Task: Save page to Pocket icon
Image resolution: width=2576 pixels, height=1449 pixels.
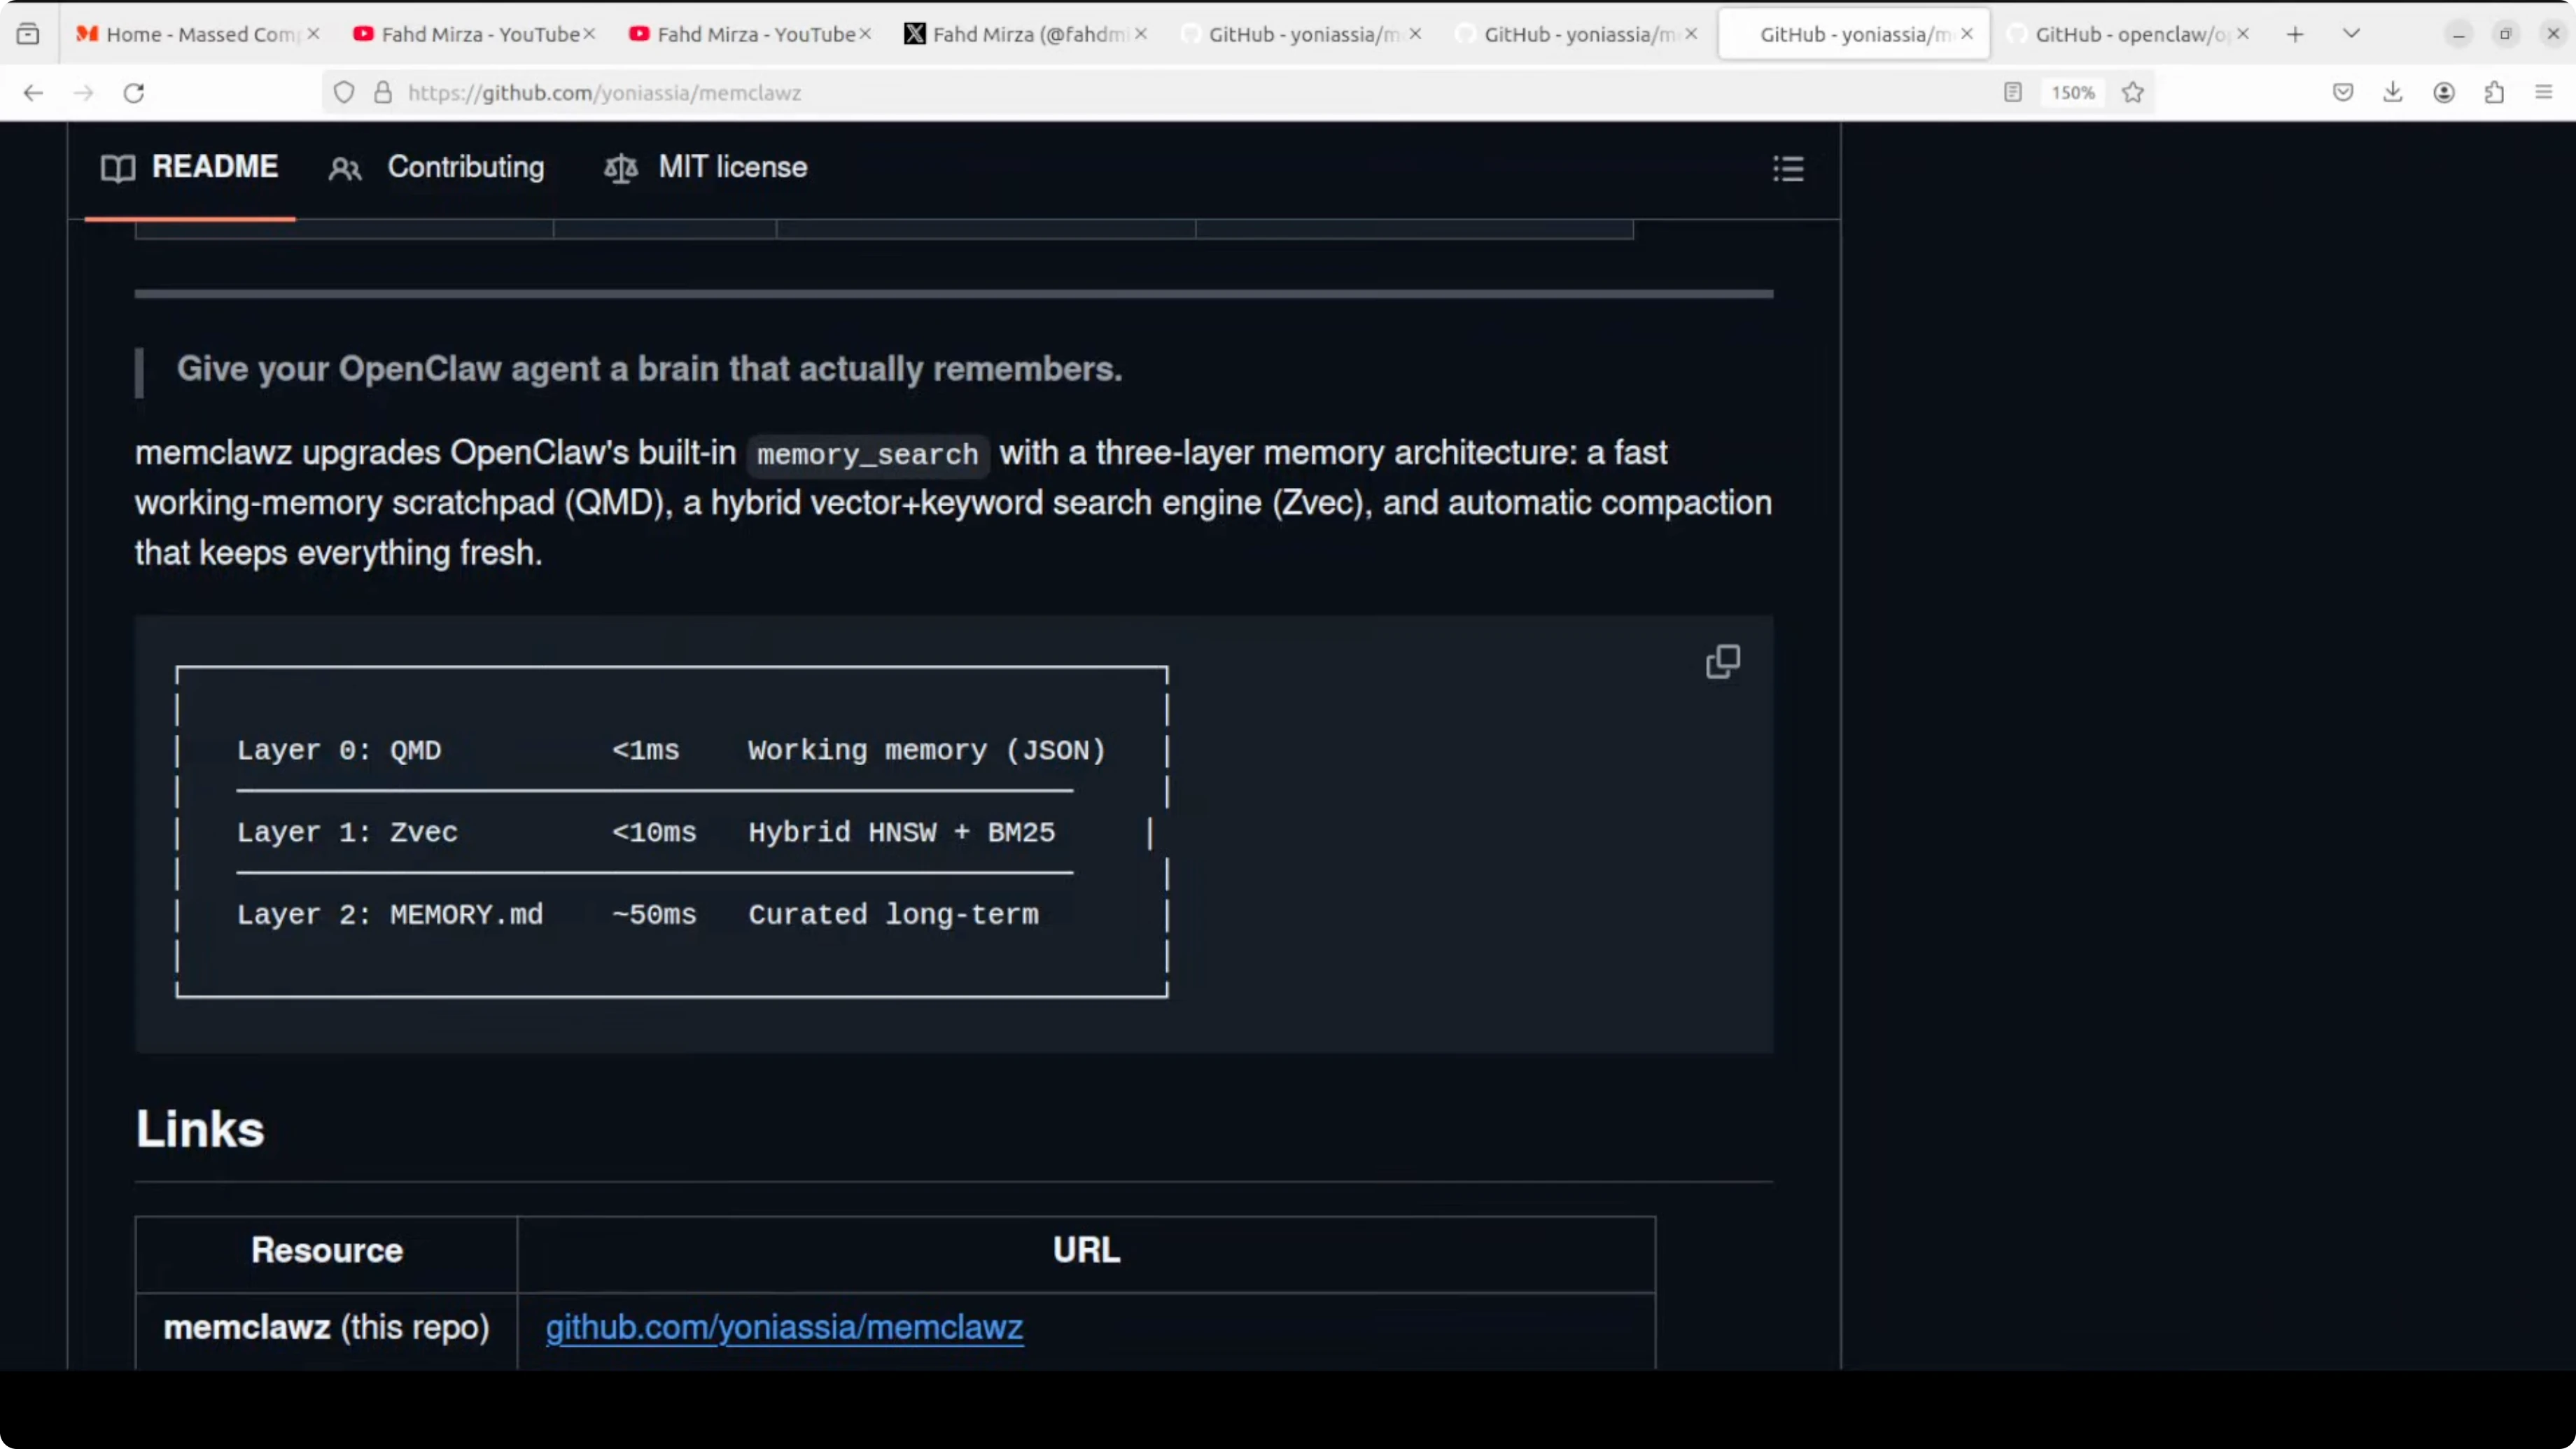Action: [2343, 93]
